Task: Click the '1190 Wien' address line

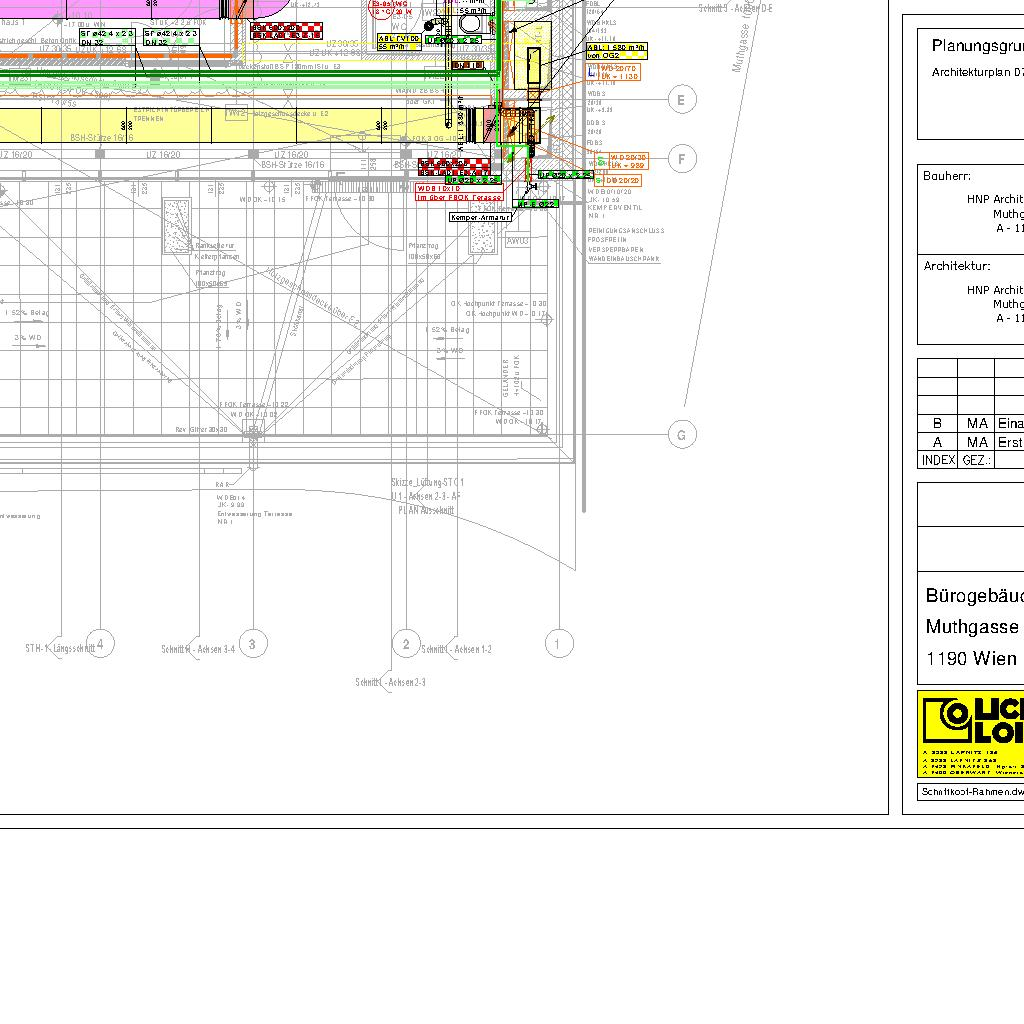Action: (x=971, y=658)
